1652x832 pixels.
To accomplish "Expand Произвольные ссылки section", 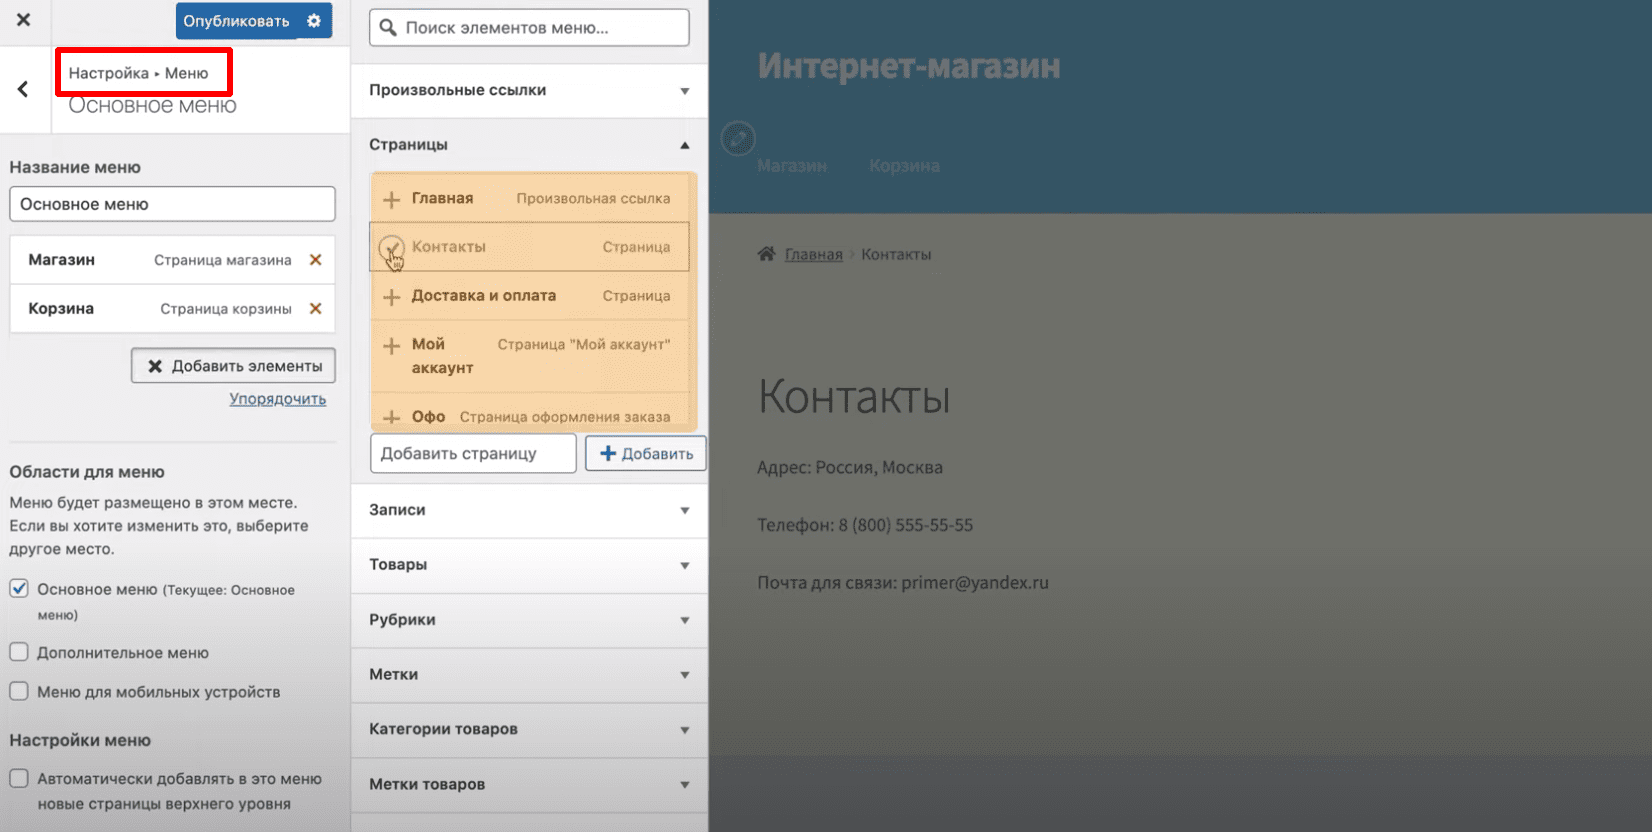I will click(x=529, y=90).
